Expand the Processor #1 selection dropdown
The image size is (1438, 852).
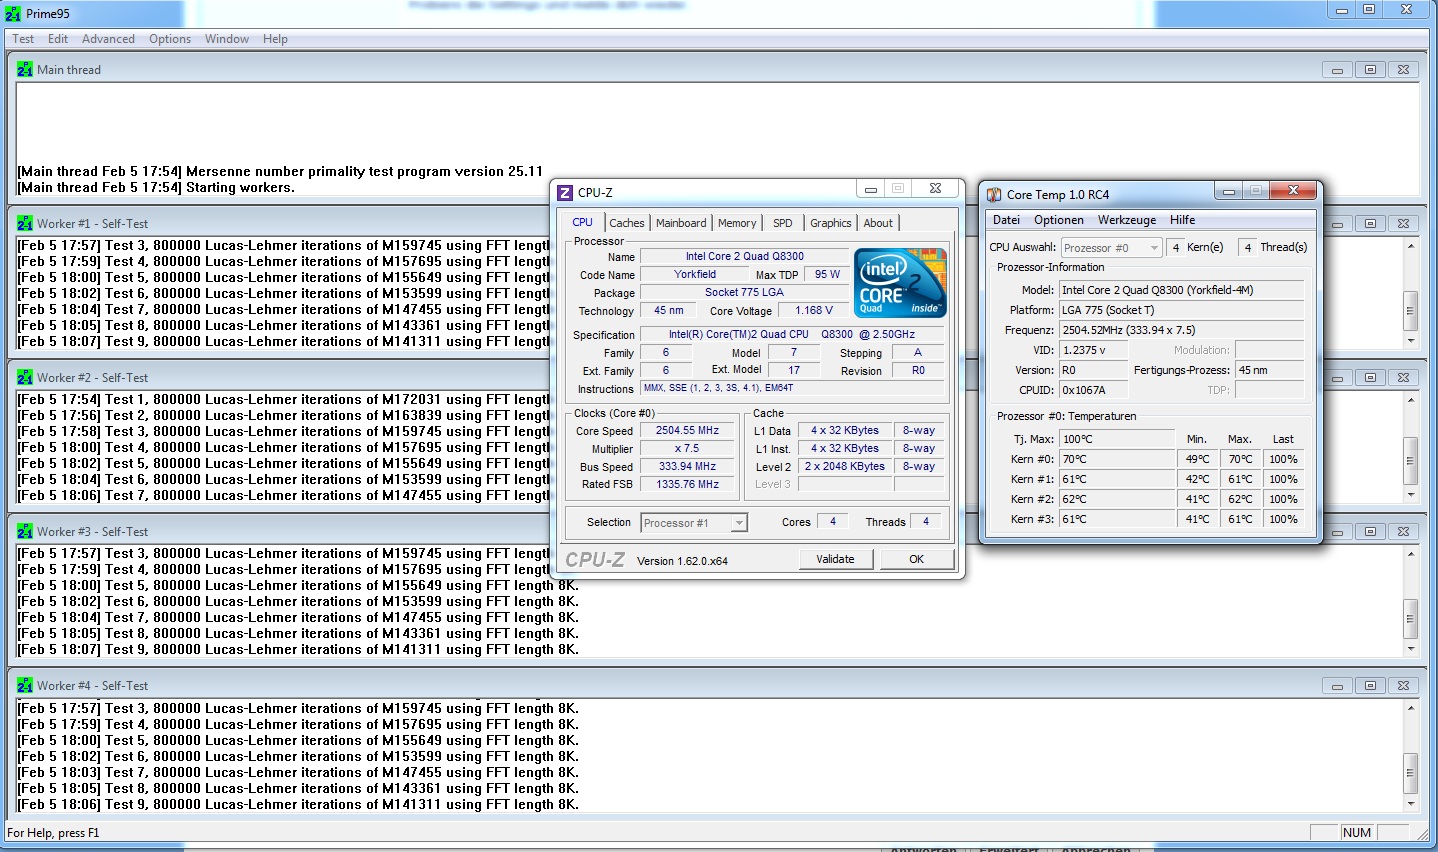pos(739,523)
